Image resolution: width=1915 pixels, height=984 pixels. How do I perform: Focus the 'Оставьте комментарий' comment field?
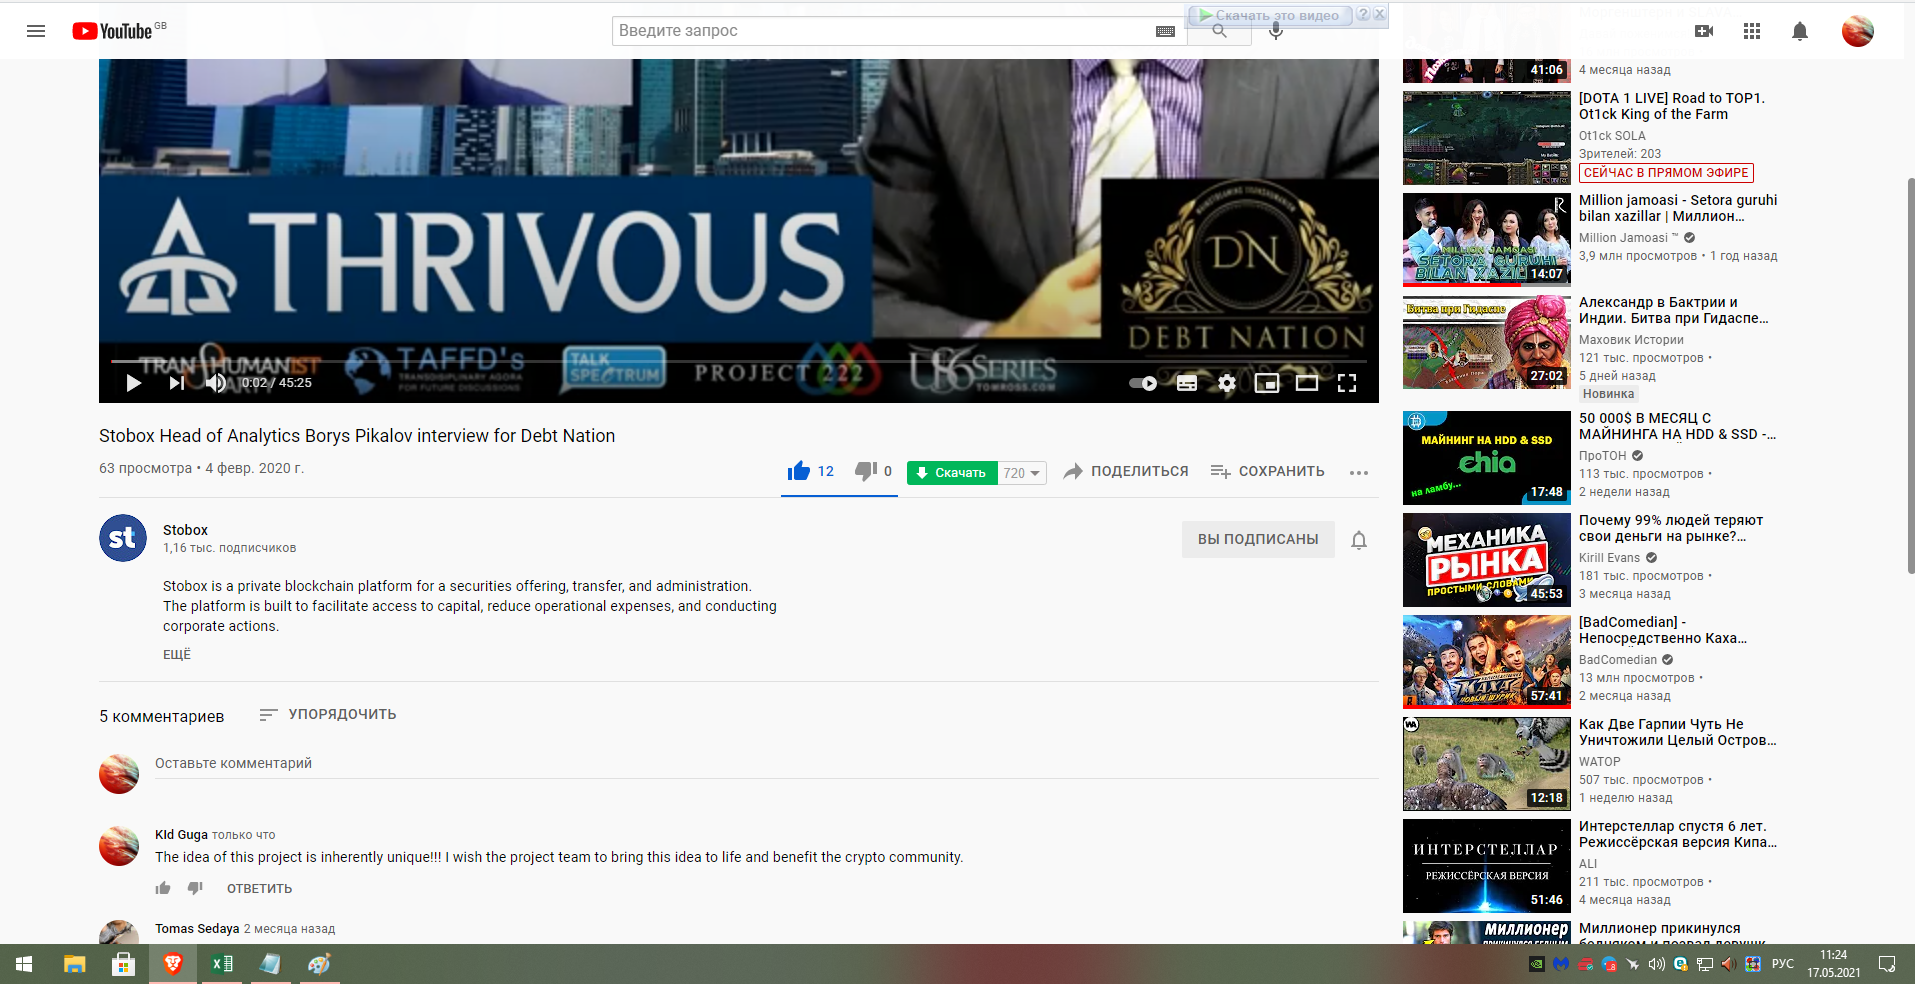coord(766,763)
